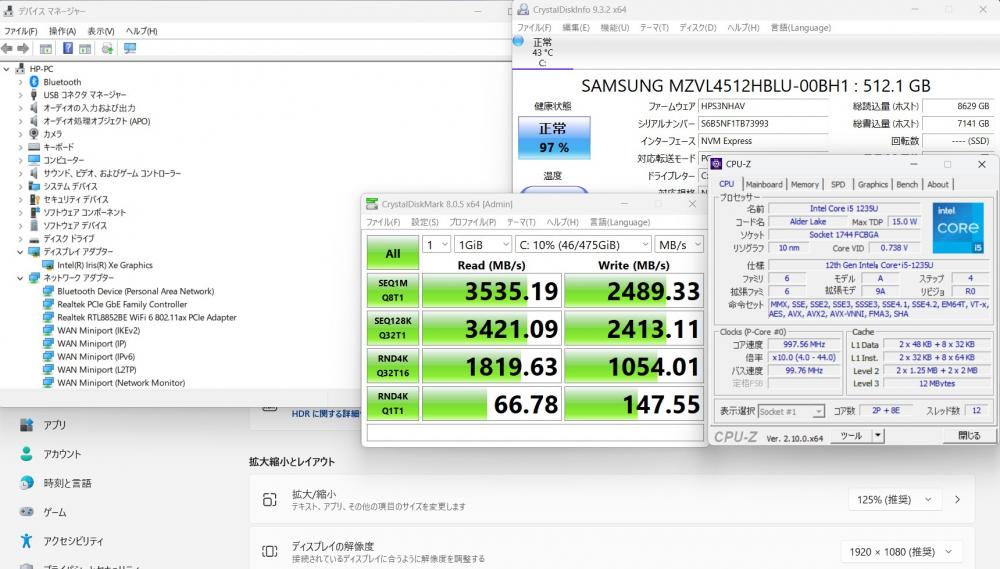The height and width of the screenshot is (569, 1000).
Task: Click RND4K Q1T1 write result 147.55 bar
Action: [x=634, y=404]
